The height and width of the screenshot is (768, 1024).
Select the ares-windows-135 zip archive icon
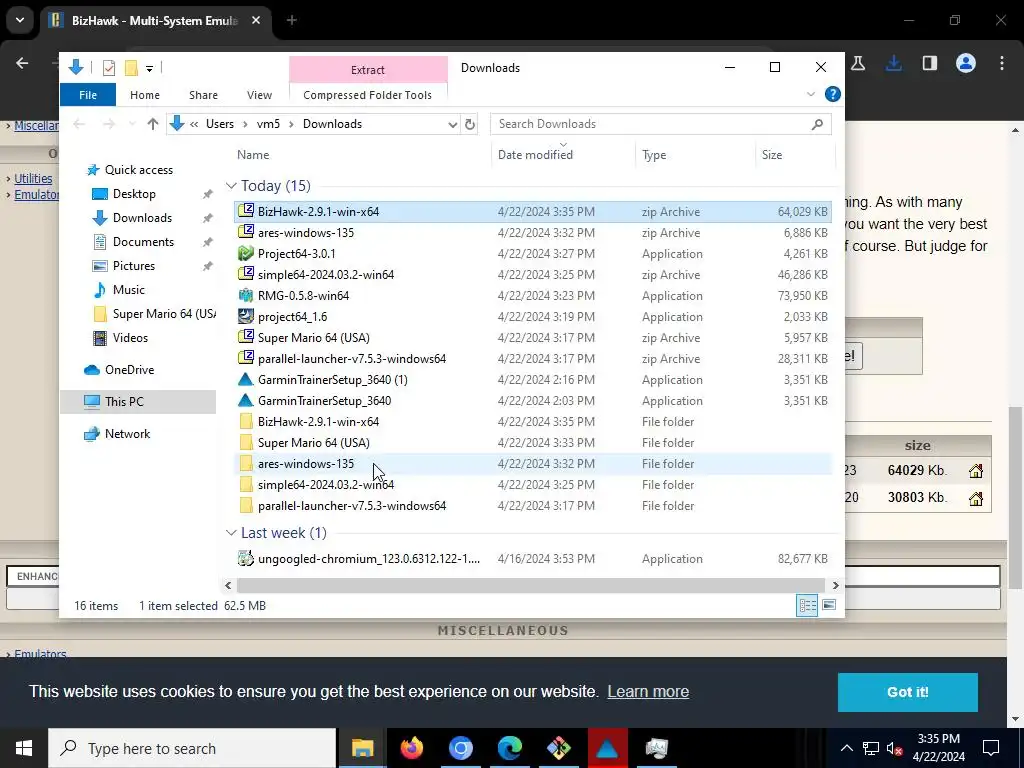(246, 232)
